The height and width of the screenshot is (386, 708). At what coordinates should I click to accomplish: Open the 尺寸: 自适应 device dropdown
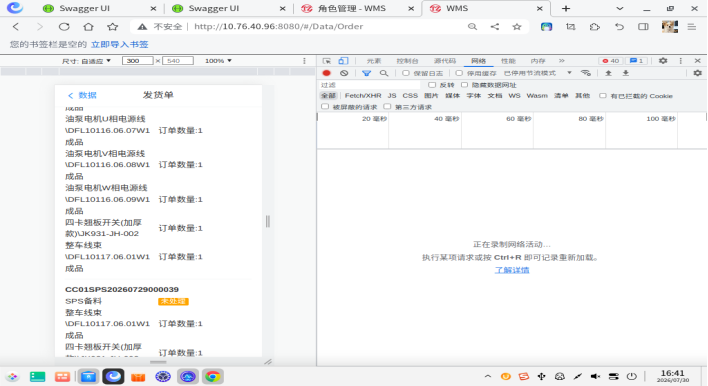click(86, 60)
